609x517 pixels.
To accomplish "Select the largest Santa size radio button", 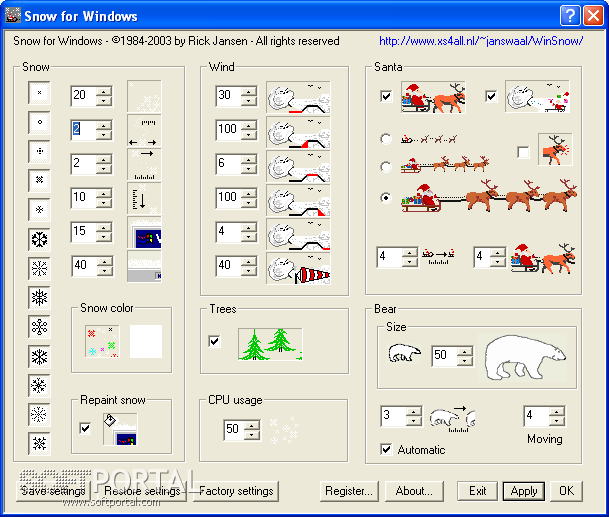I will click(x=386, y=197).
